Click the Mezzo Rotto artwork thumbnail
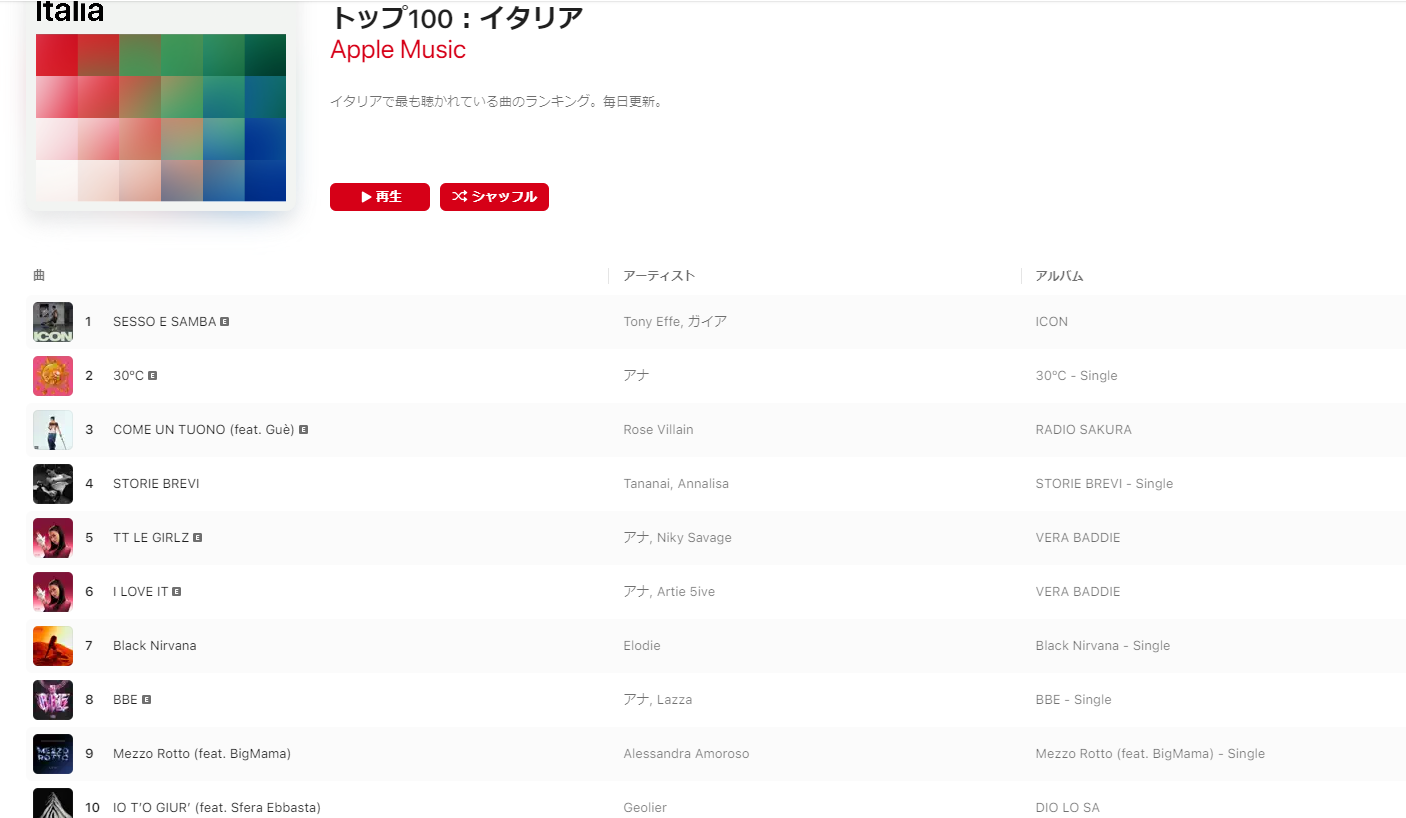 pos(53,754)
